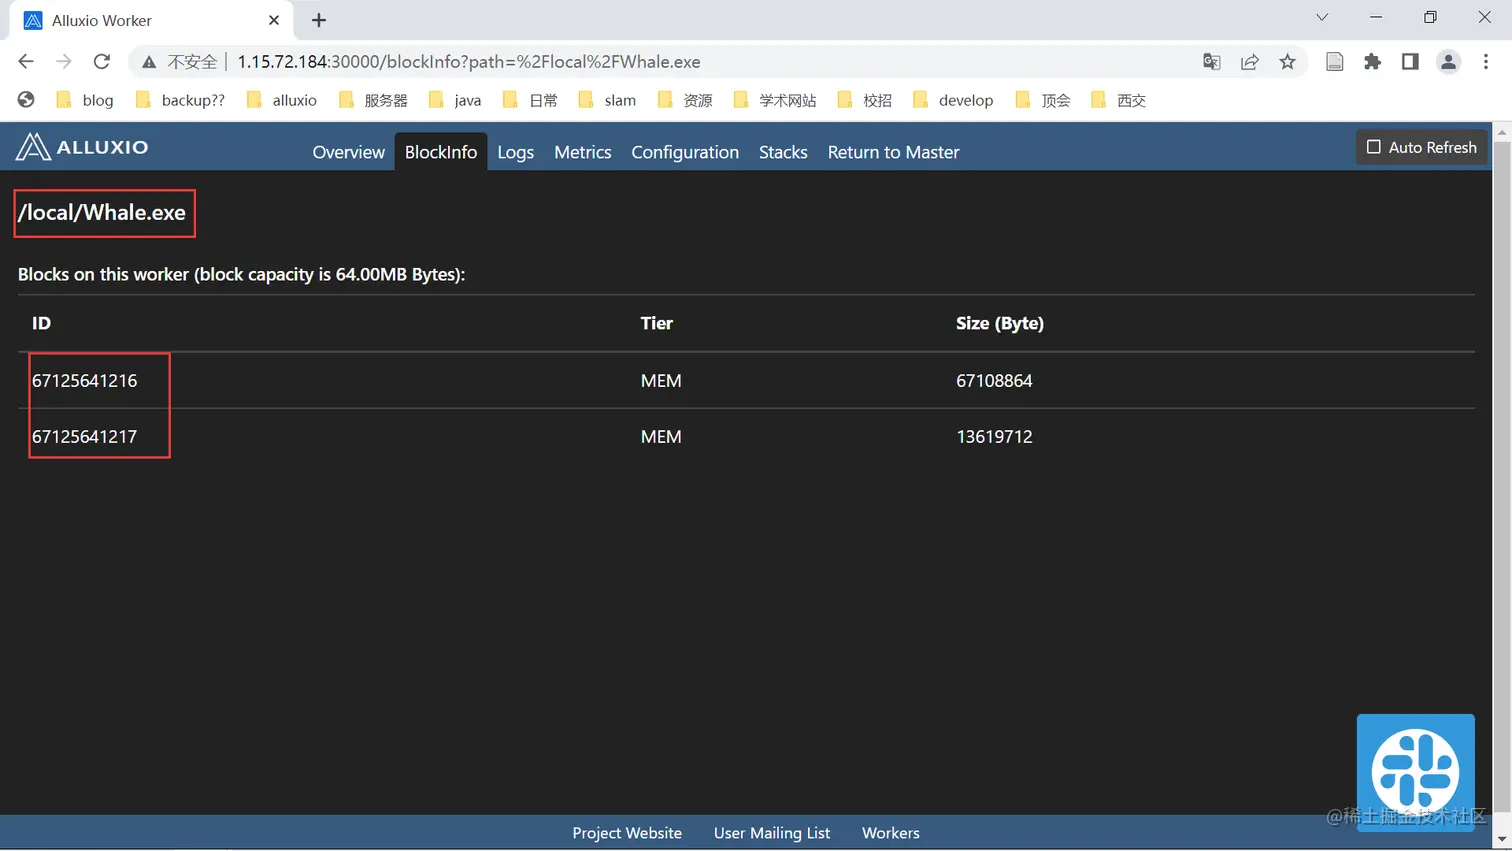Open the 校招 bookmark folder
The height and width of the screenshot is (851, 1512).
pos(865,100)
